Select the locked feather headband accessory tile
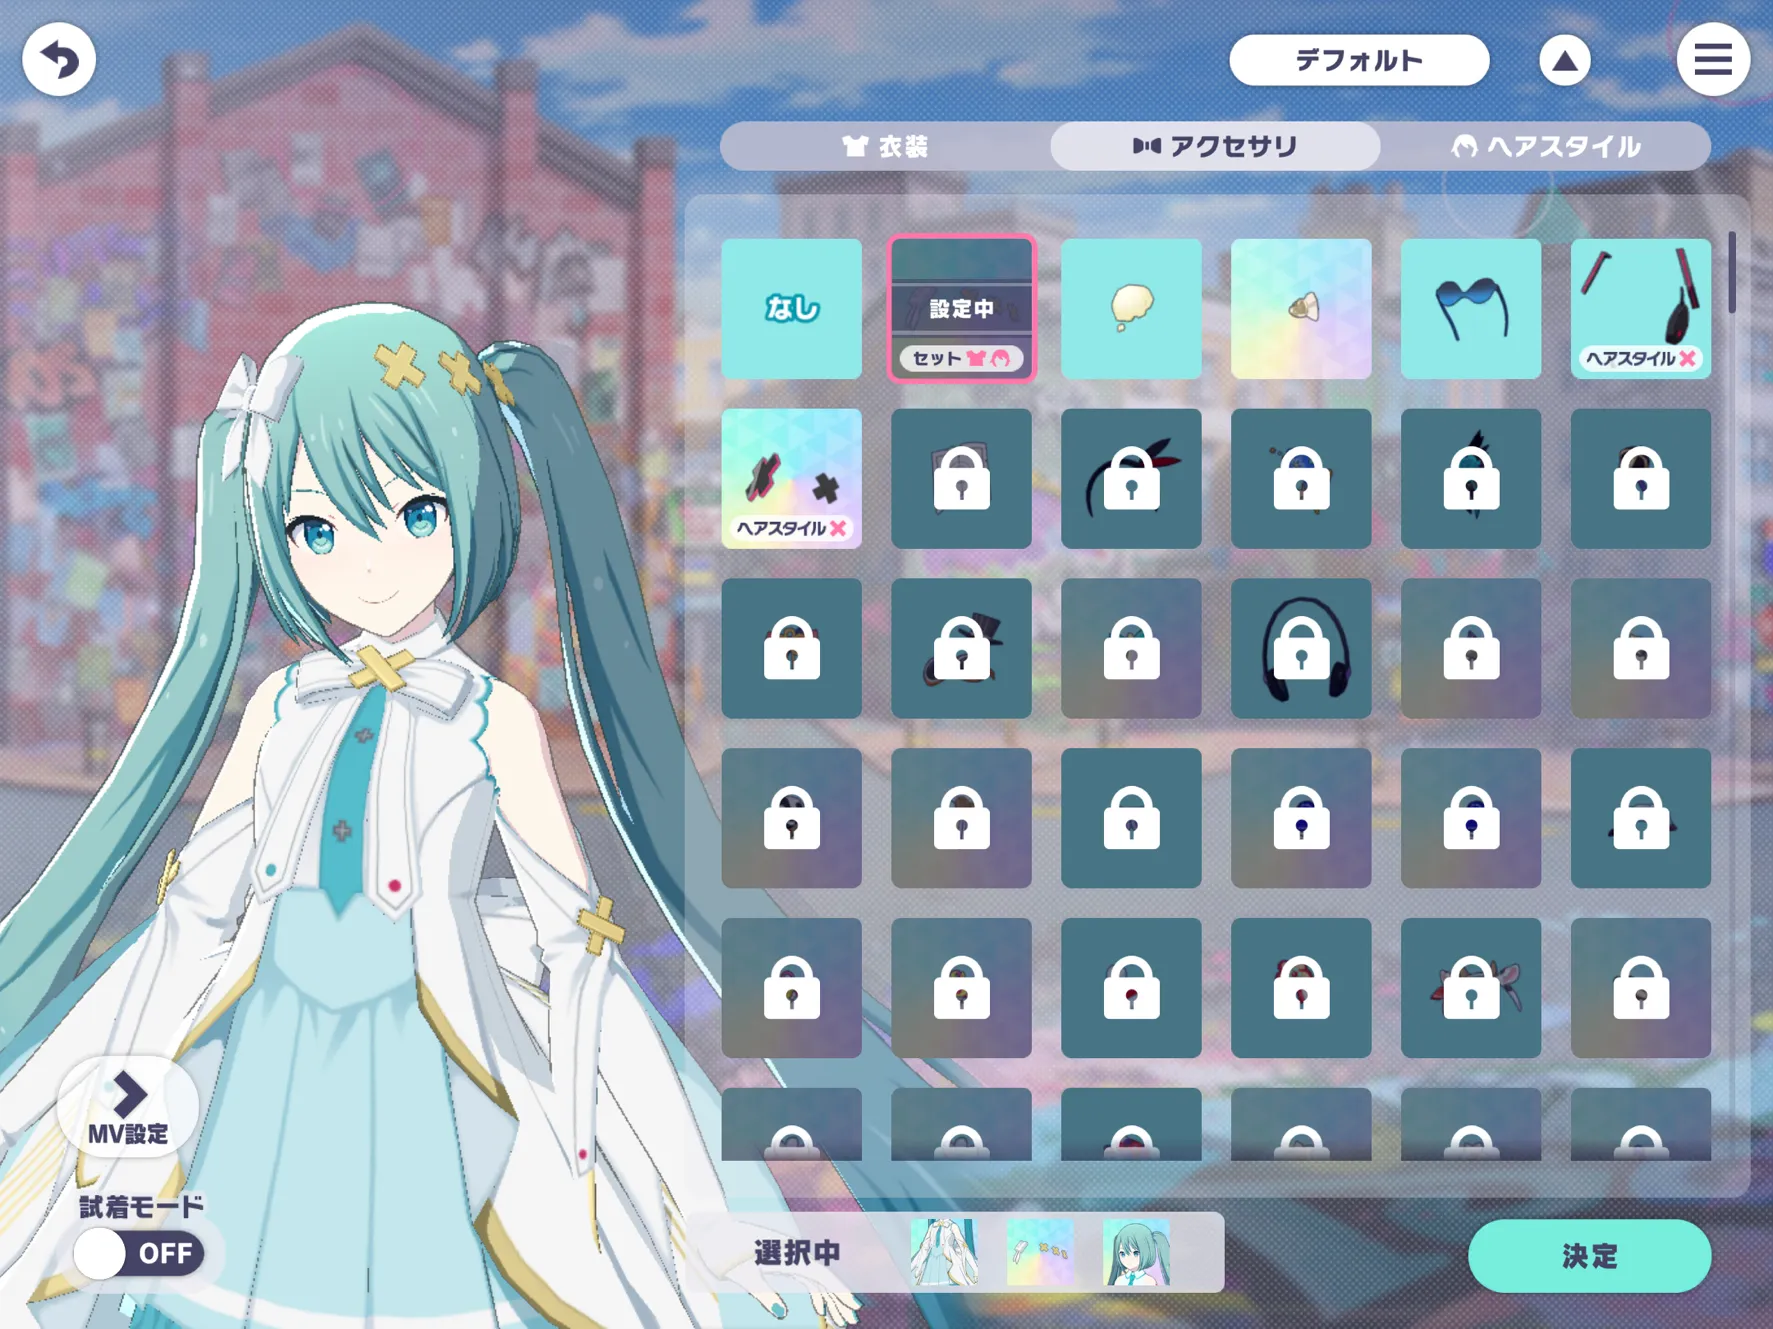1773x1329 pixels. [1131, 479]
